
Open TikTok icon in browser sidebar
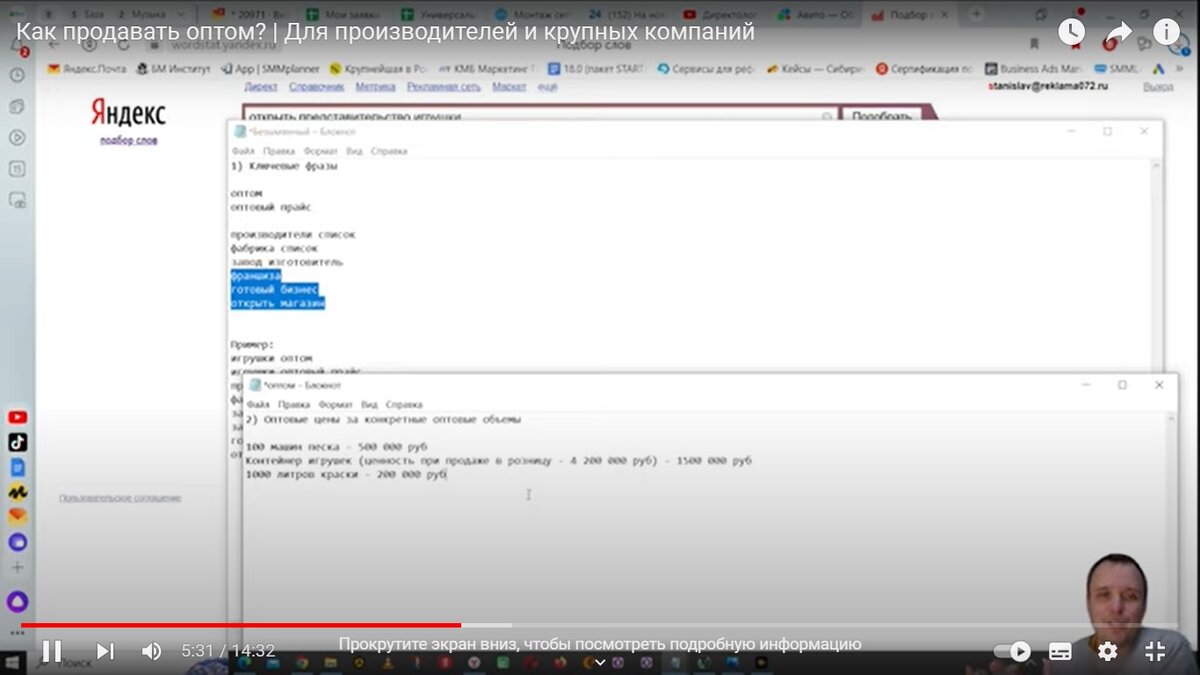pyautogui.click(x=17, y=442)
